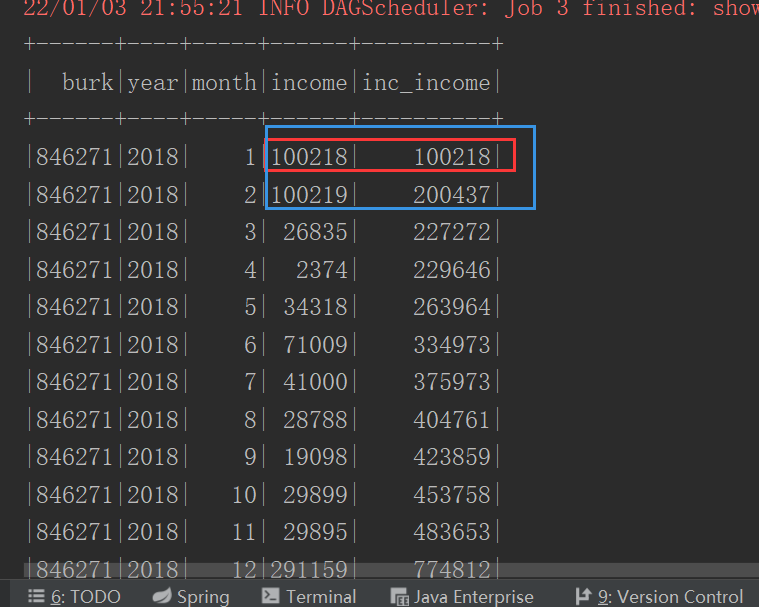Screen dimensions: 759x607
Task: Click month value 10
Action: [244, 495]
